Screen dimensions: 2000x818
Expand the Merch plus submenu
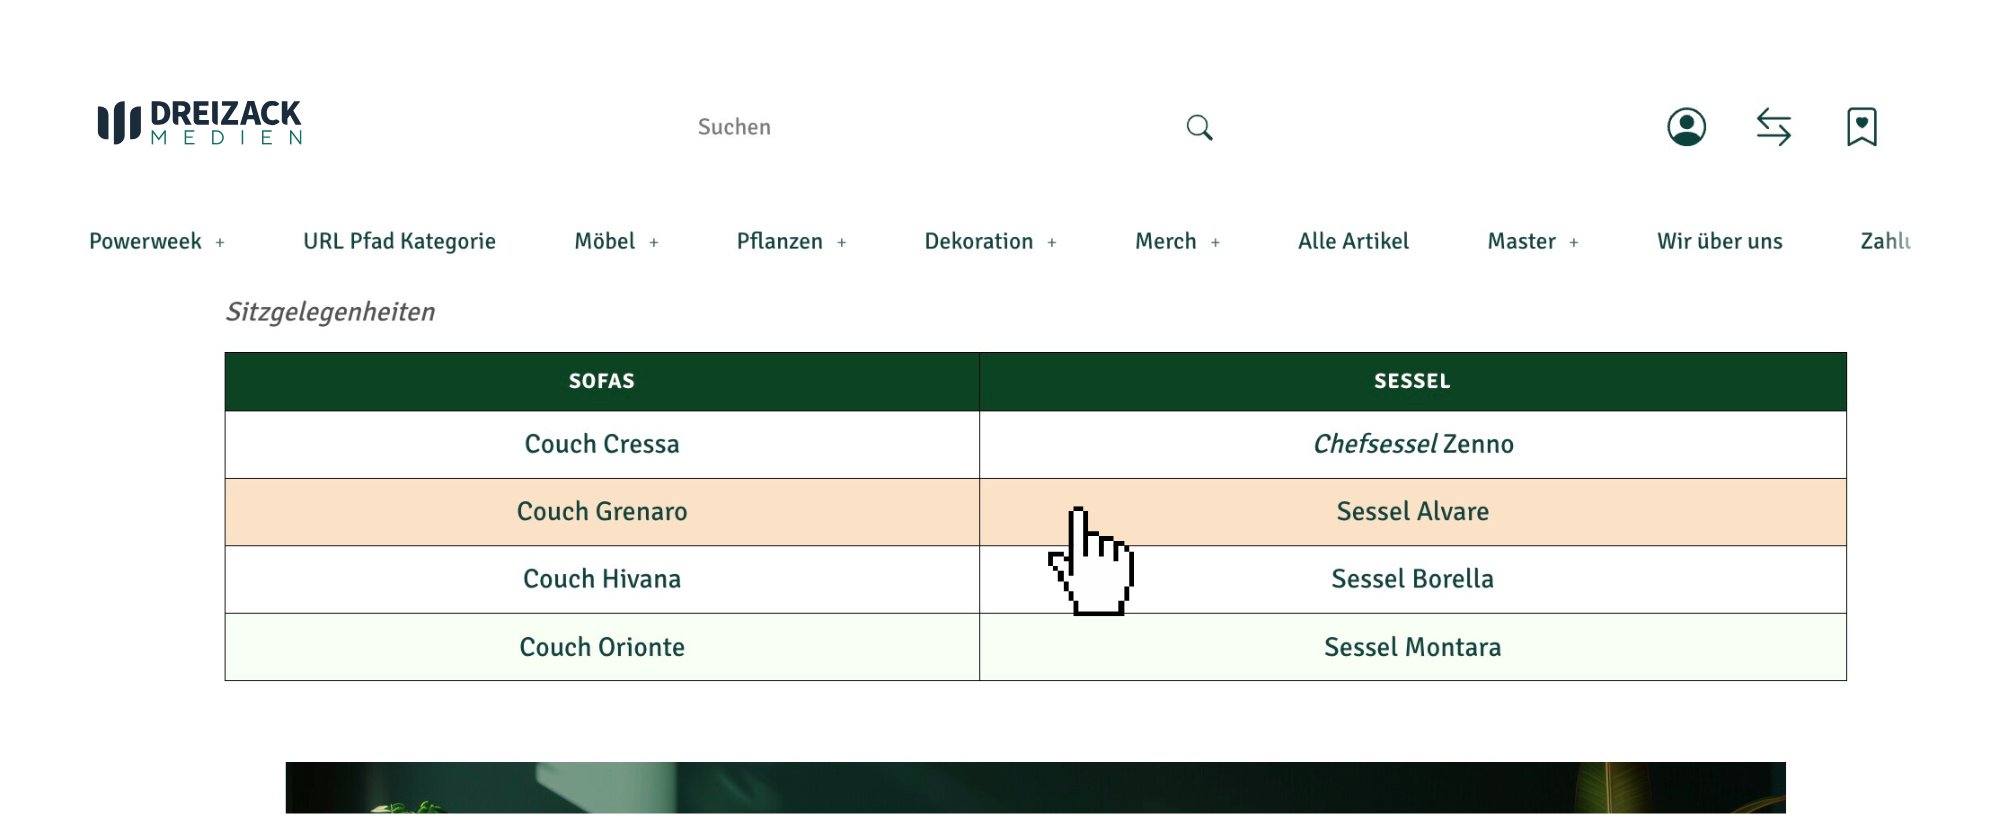point(1215,242)
